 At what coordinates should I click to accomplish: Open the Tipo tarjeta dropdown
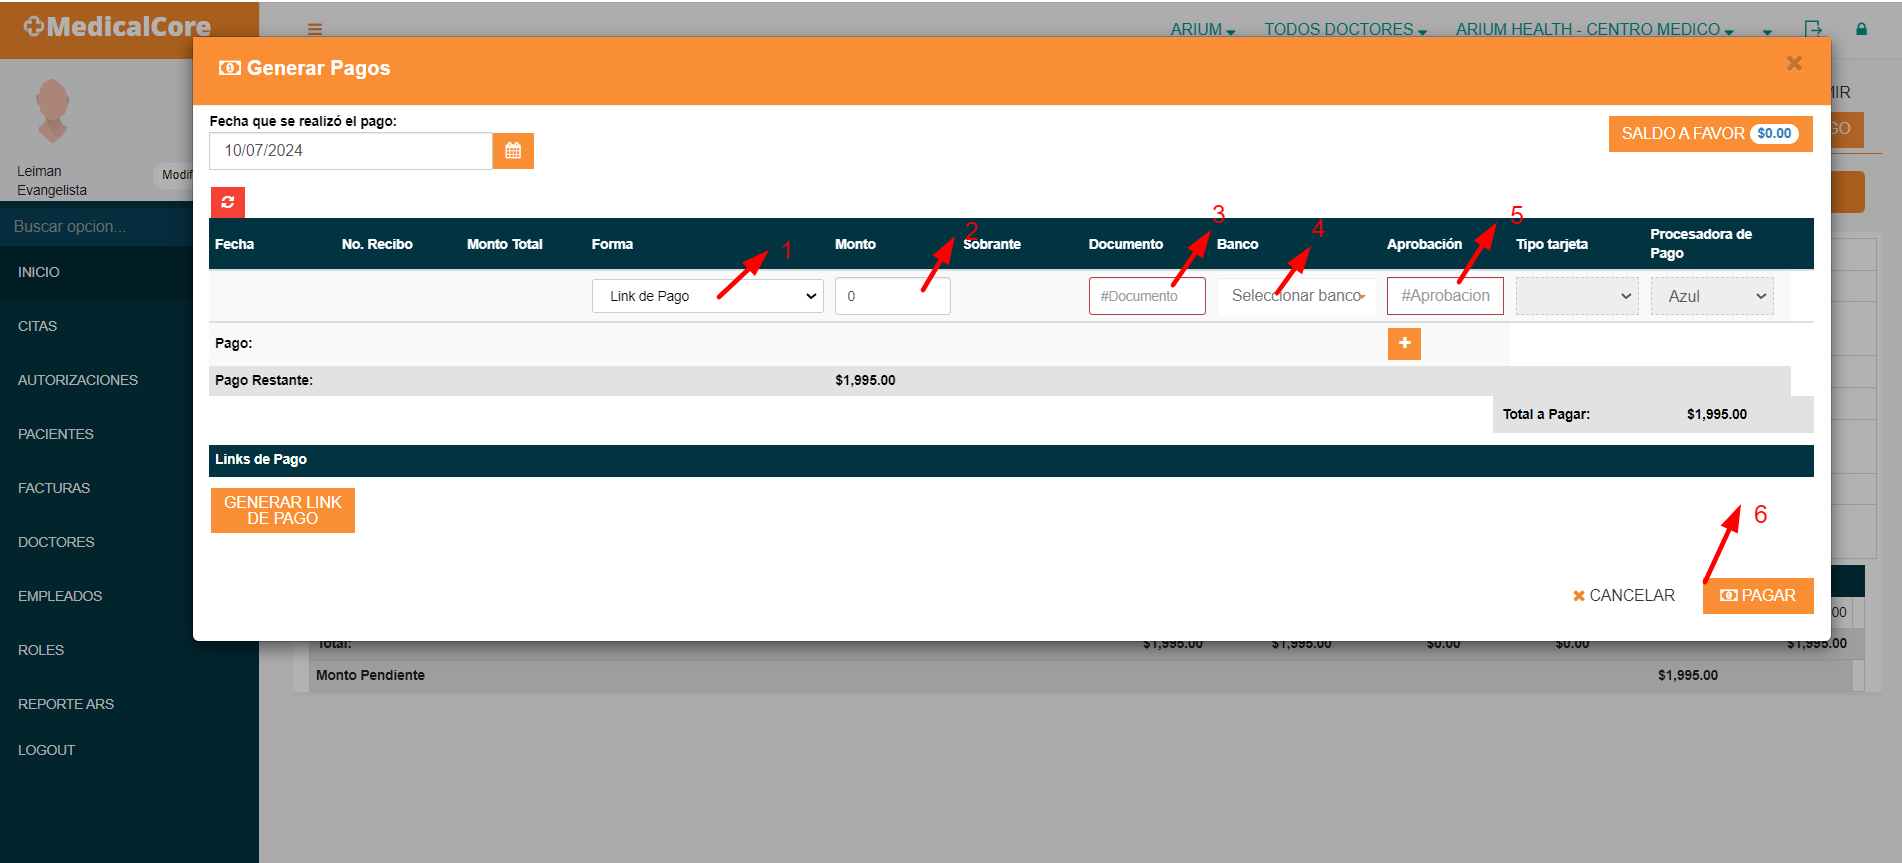[x=1577, y=296]
